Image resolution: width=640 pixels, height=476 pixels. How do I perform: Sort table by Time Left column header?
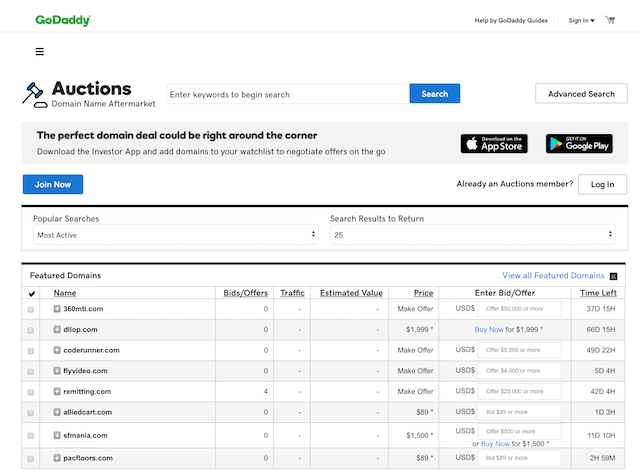coord(598,293)
